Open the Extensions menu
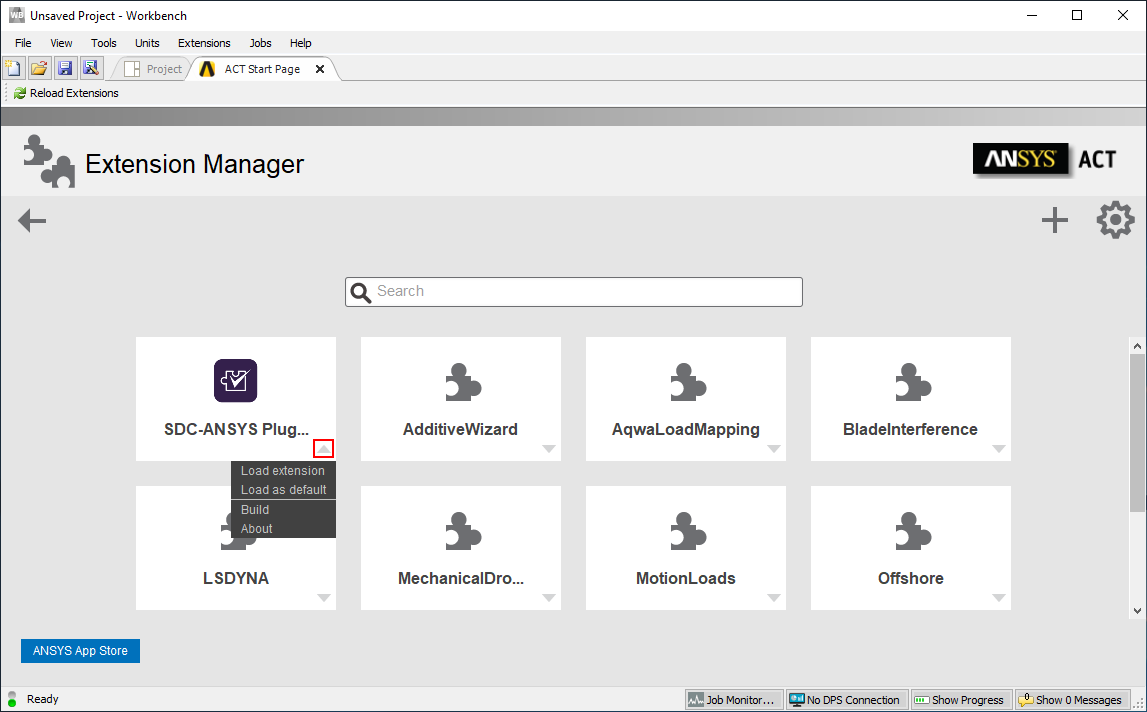 [204, 43]
